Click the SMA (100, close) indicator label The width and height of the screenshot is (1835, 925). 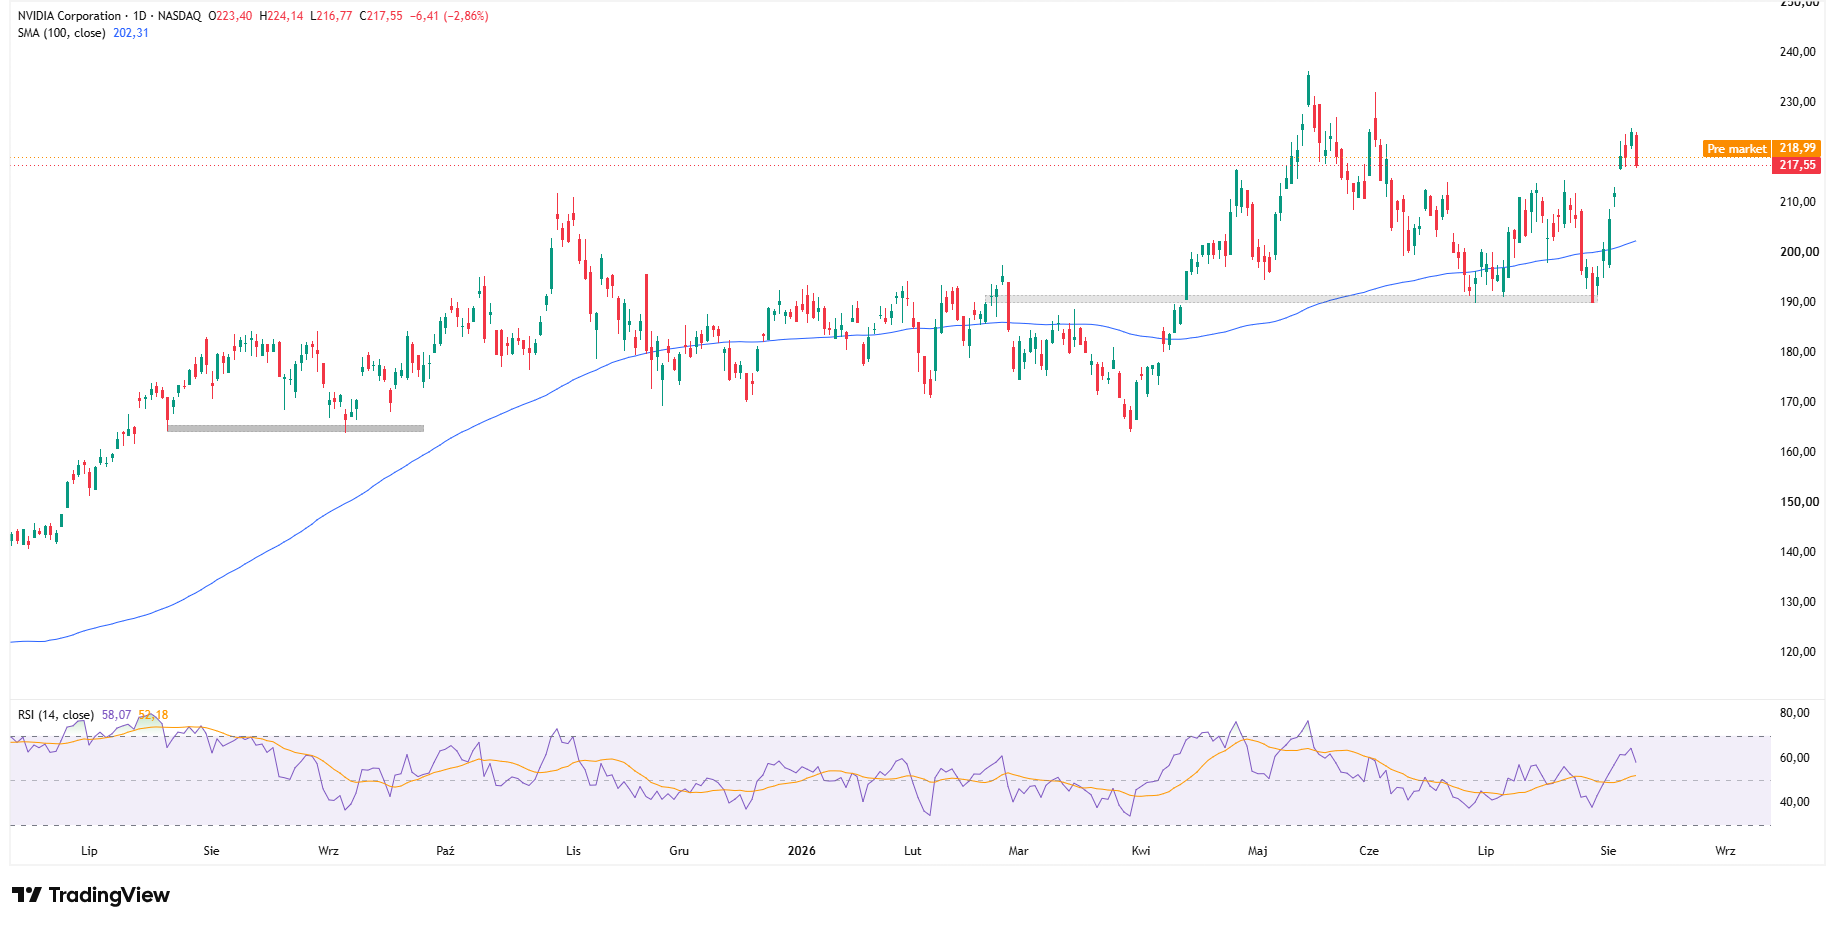pyautogui.click(x=61, y=33)
